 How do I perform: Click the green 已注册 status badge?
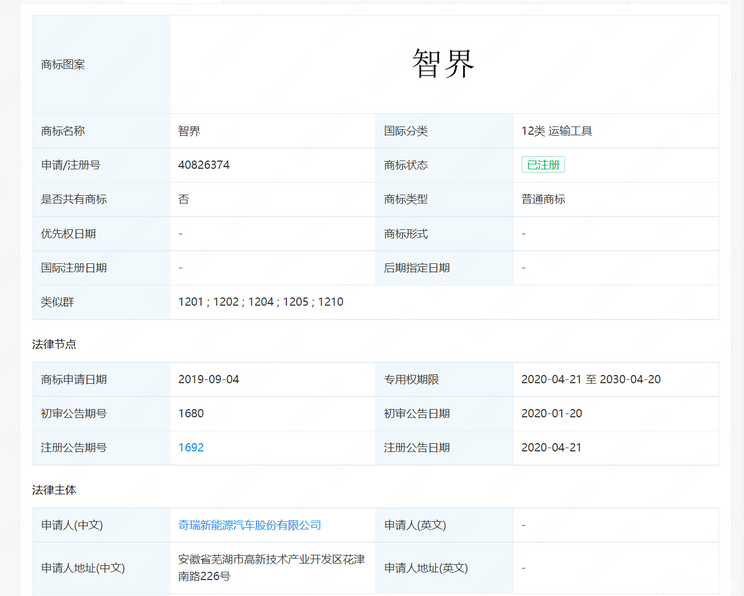tap(542, 165)
